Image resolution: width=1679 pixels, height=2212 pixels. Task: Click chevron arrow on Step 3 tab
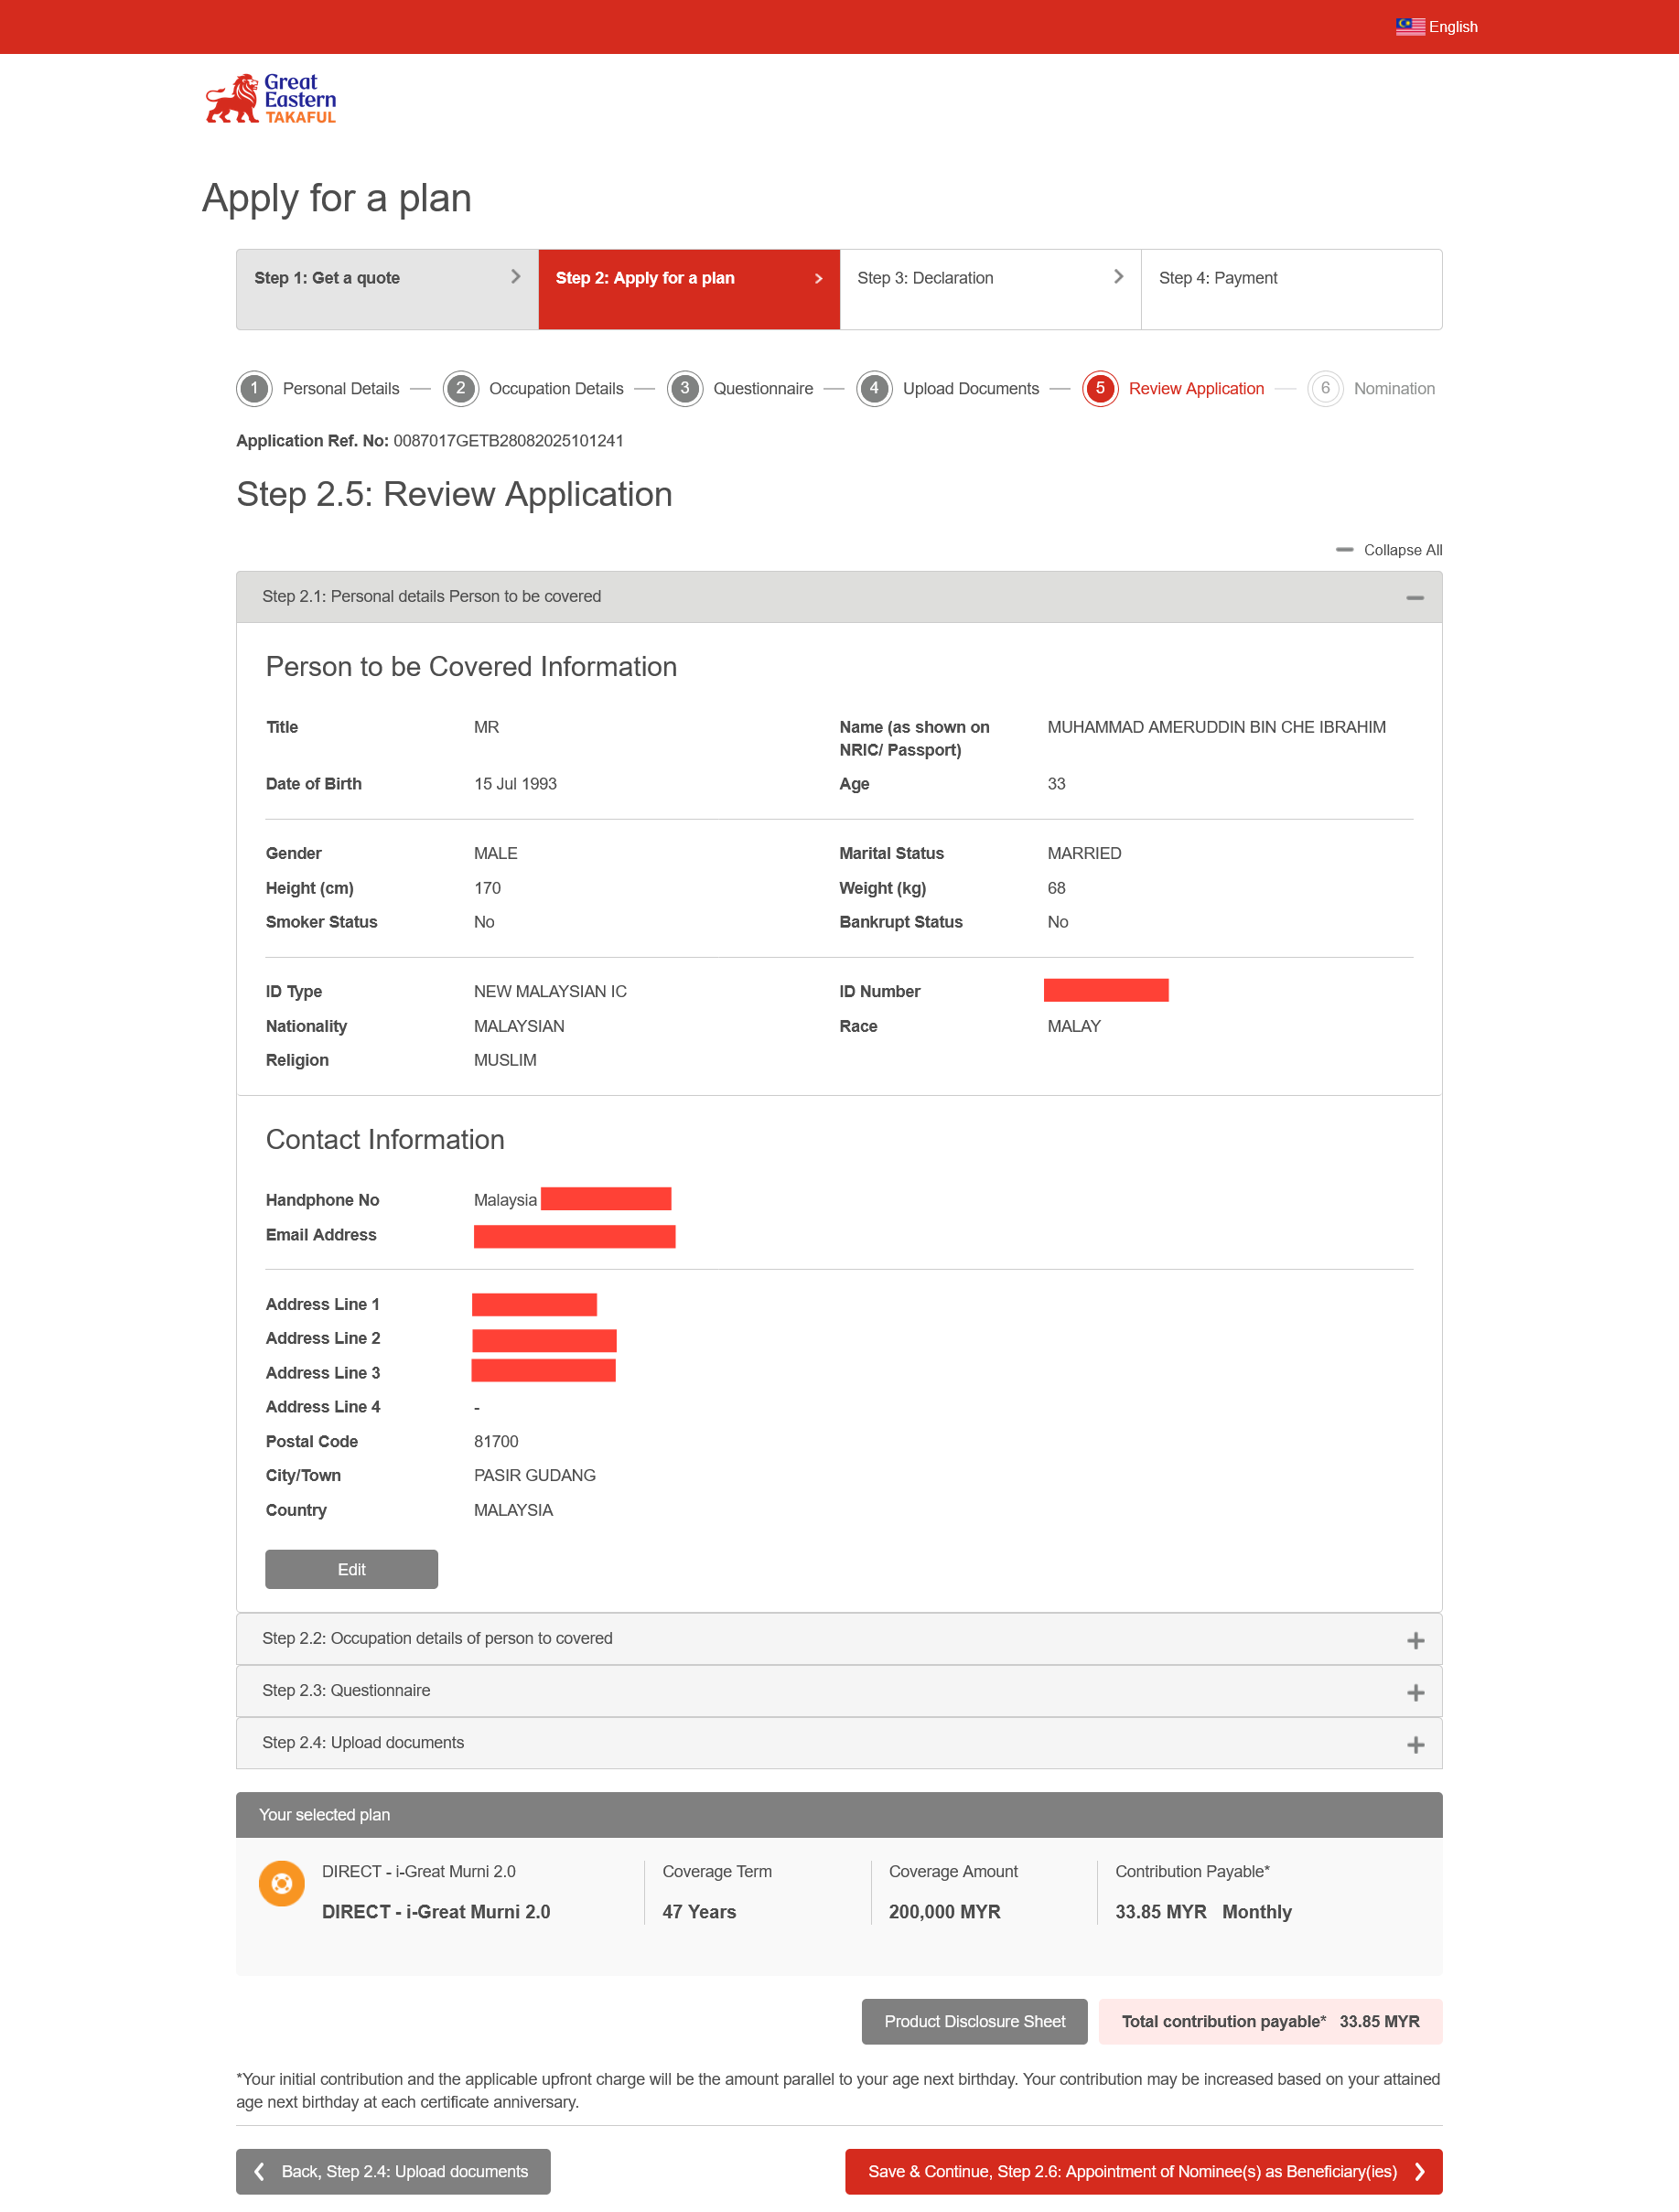point(1119,277)
